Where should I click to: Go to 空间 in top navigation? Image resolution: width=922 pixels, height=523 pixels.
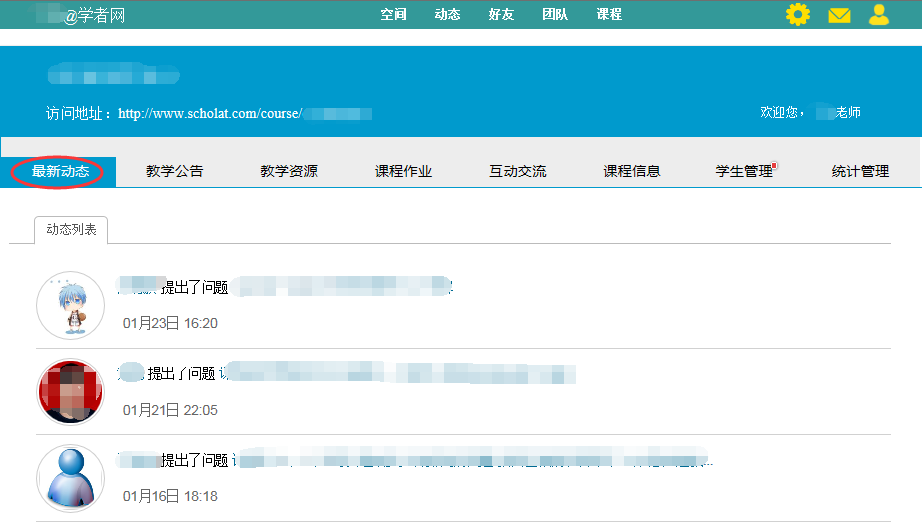pos(393,15)
